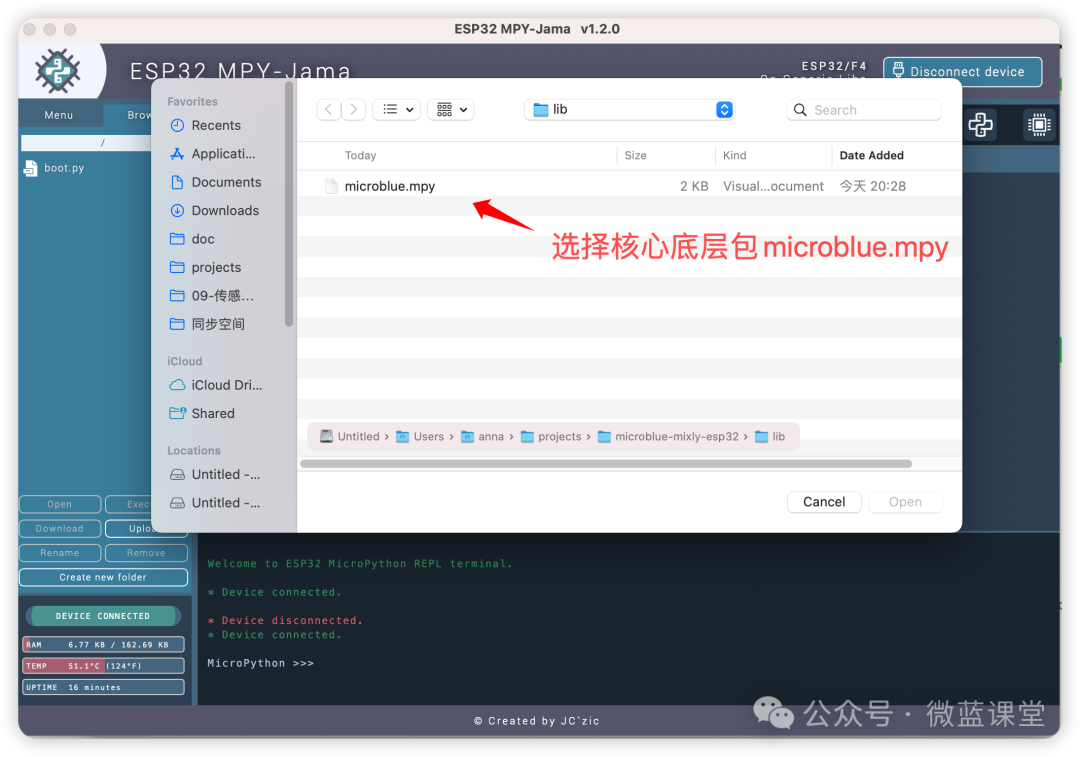1080x757 pixels.
Task: Click the projects folder icon in sidebar
Action: click(x=177, y=267)
